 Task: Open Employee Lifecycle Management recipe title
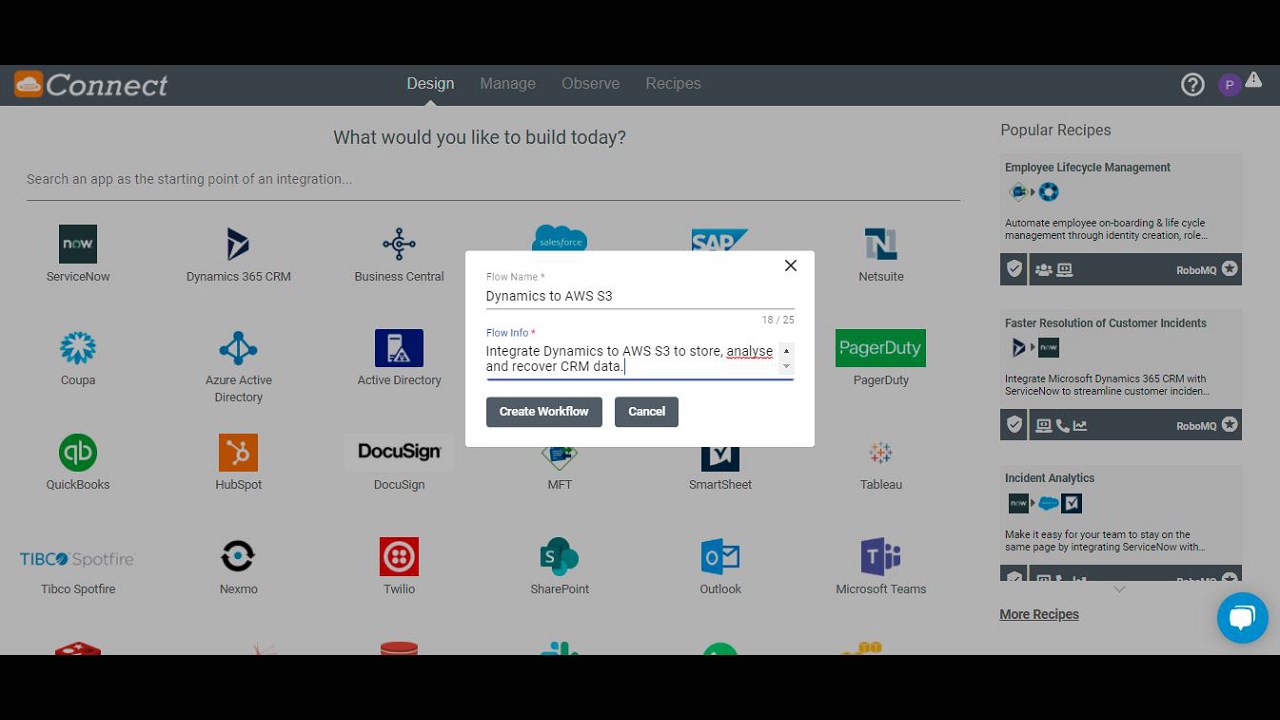pyautogui.click(x=1088, y=168)
